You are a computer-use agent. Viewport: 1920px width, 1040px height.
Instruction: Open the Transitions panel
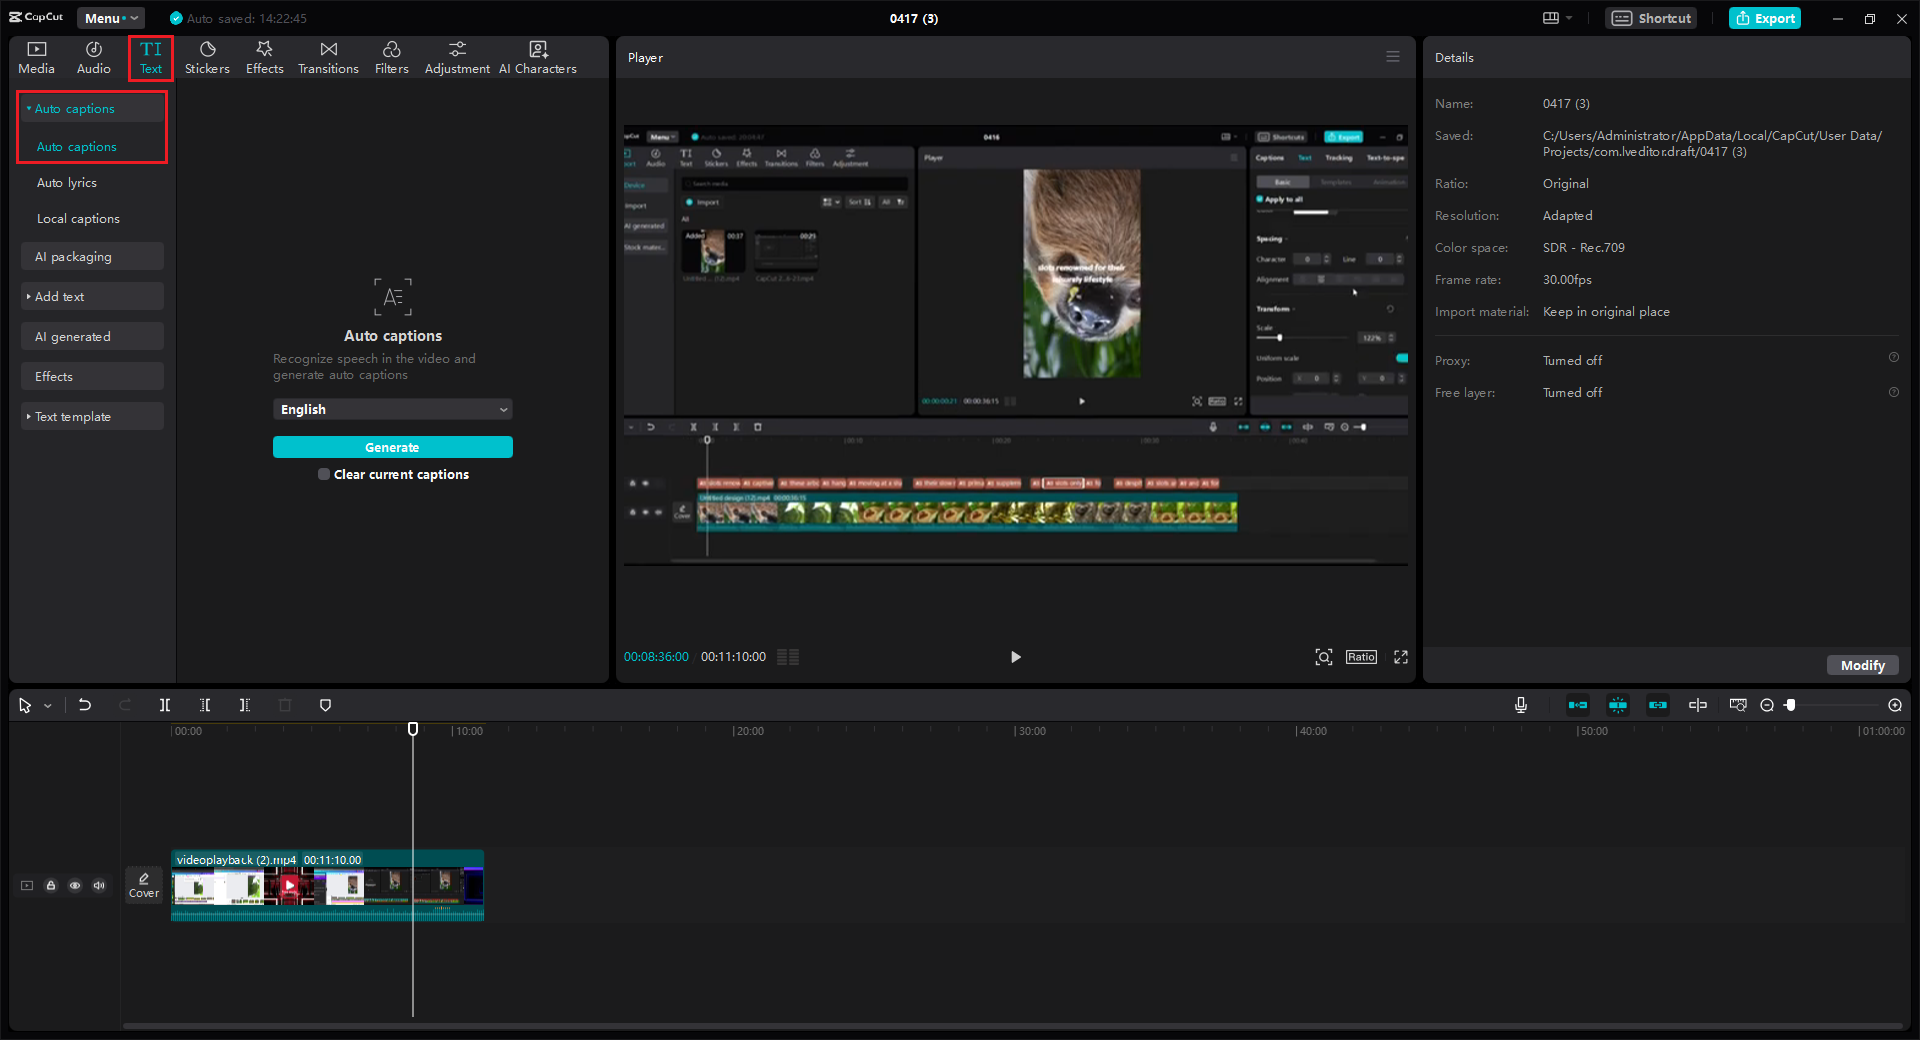coord(328,58)
